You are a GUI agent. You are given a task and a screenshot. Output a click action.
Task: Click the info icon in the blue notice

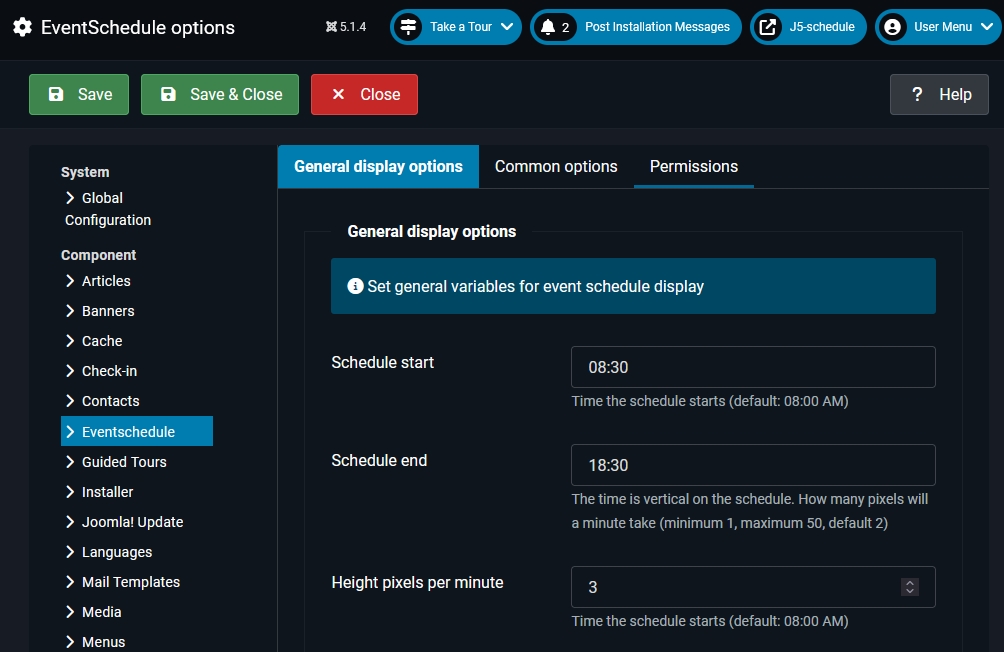point(355,286)
